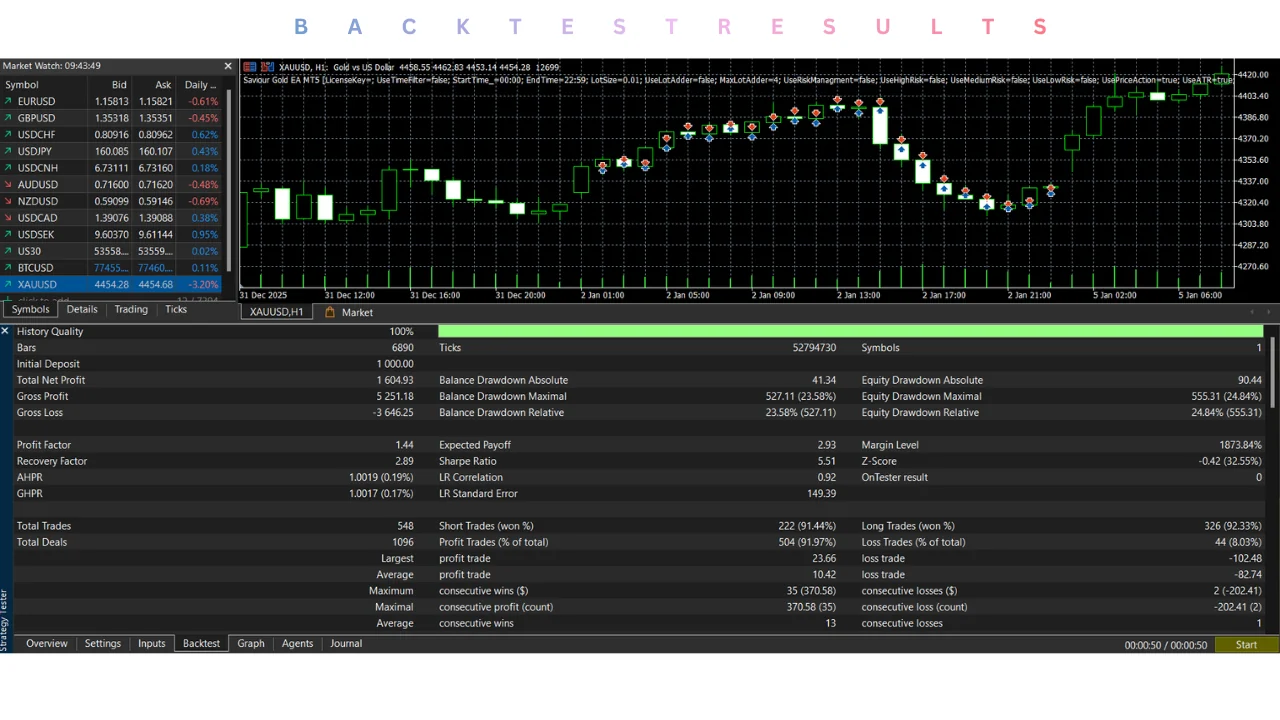The height and width of the screenshot is (720, 1280).
Task: Open the Settings tab in Strategy Tester
Action: 103,644
